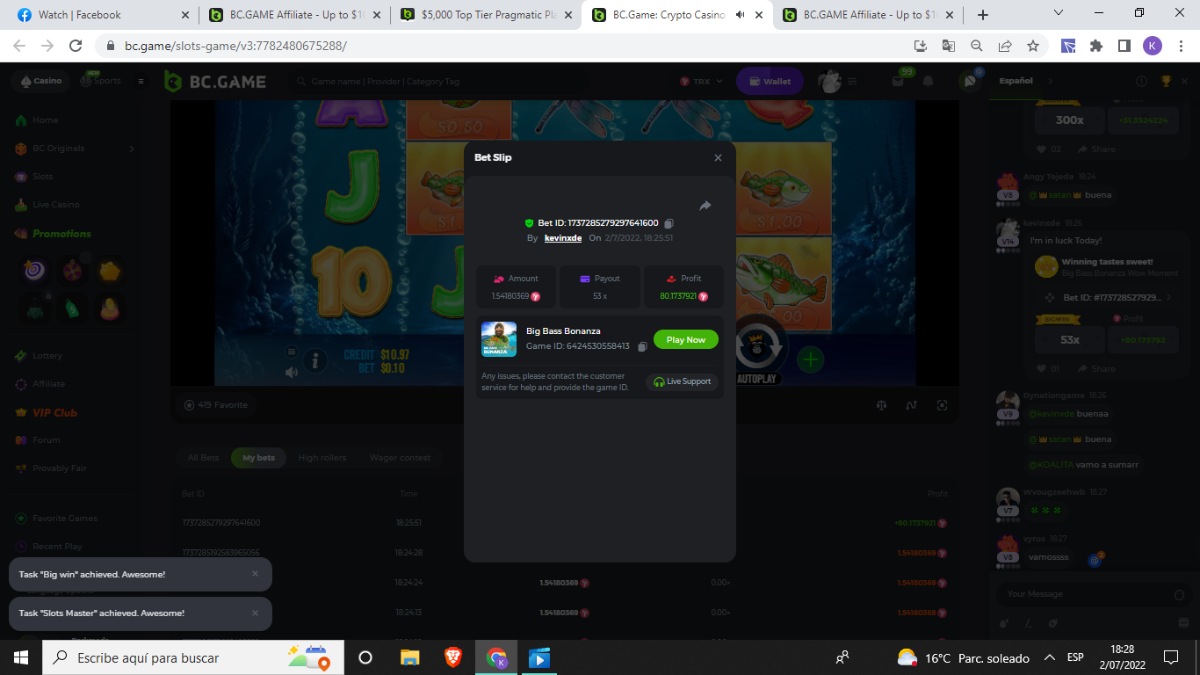Click the game fullscreen icon
This screenshot has width=1200, height=675.
pos(942,405)
